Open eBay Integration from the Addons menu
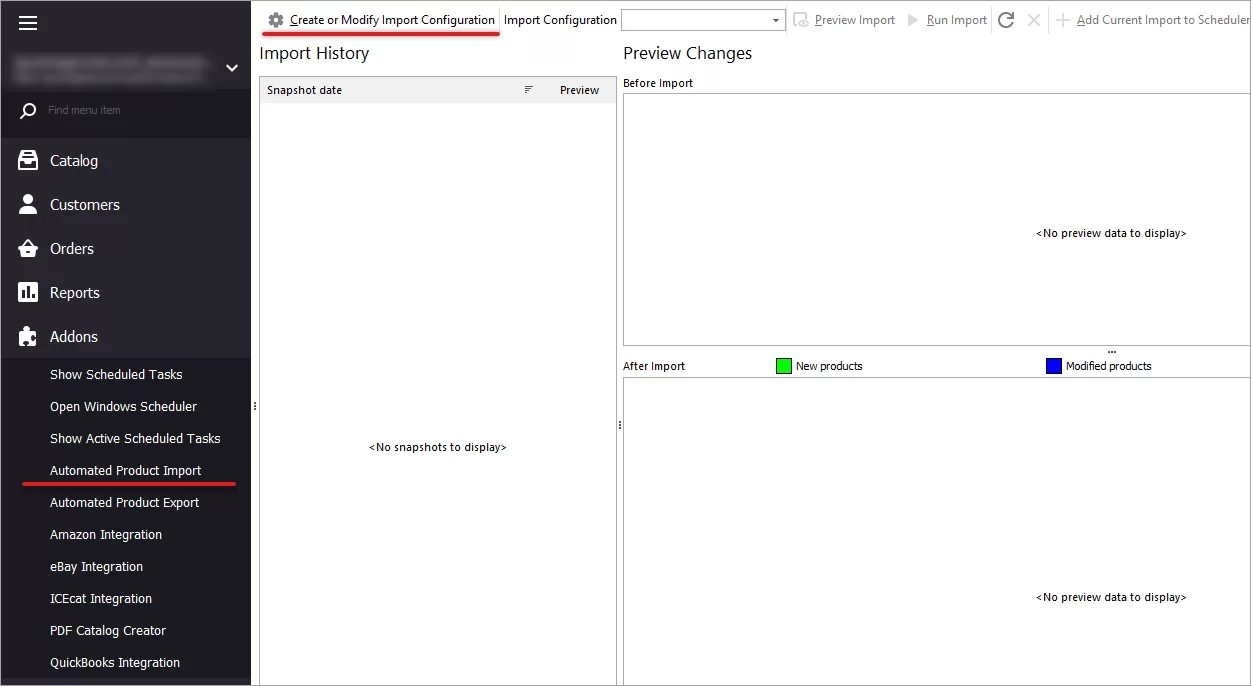The height and width of the screenshot is (686, 1251). click(96, 566)
